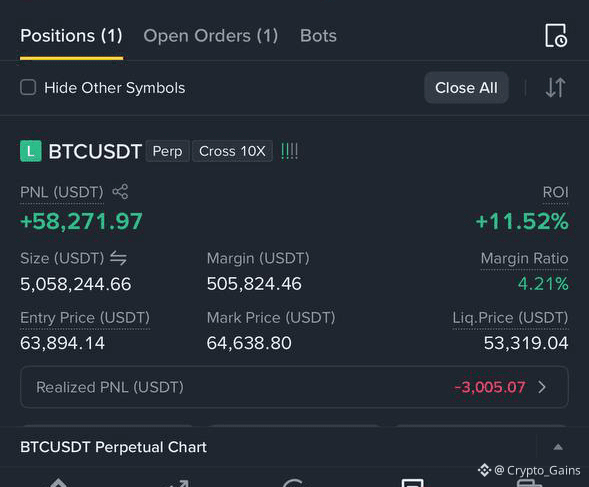The height and width of the screenshot is (487, 589).
Task: Open Realized PNL details chevron
Action: click(x=542, y=387)
